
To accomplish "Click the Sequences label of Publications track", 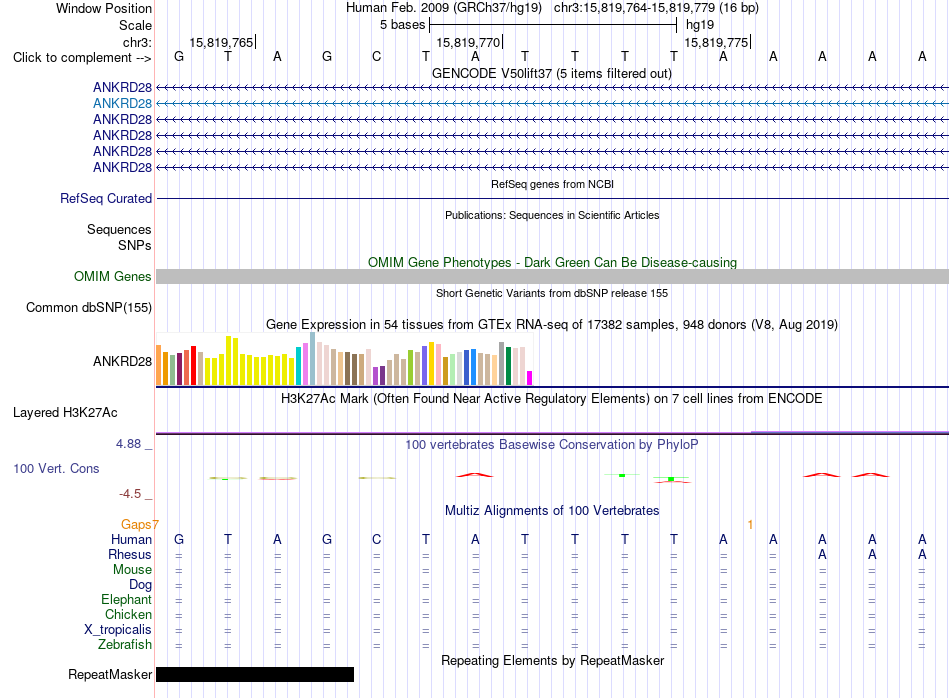I will [119, 230].
